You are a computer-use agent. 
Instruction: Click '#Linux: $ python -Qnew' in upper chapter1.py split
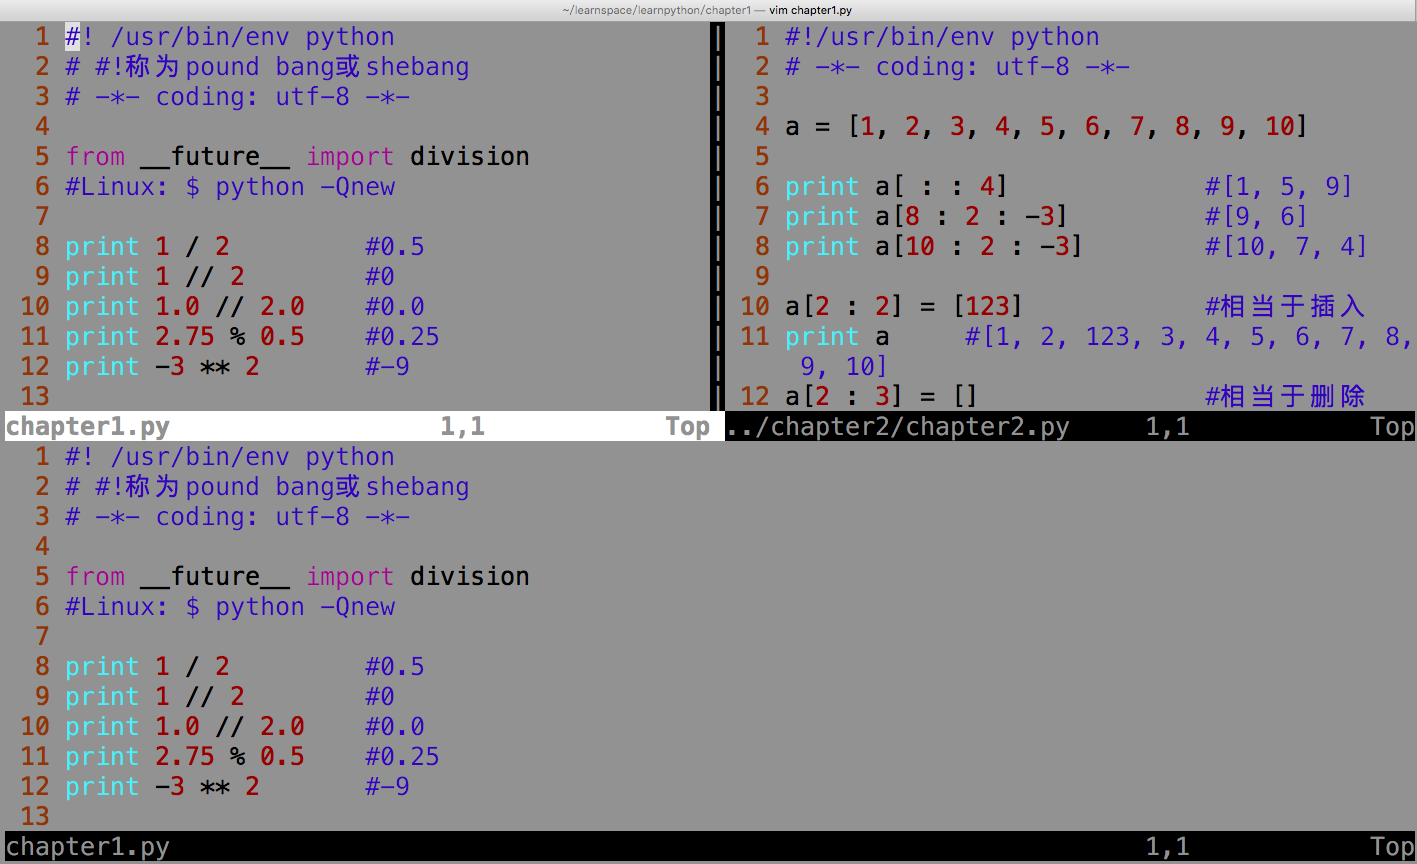click(x=230, y=187)
